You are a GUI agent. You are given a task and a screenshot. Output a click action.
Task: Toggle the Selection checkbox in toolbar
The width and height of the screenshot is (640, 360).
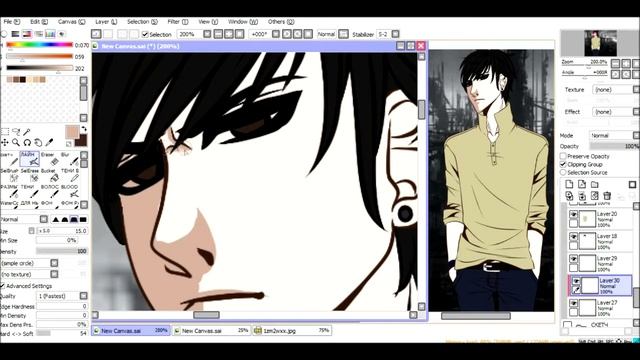(x=145, y=35)
